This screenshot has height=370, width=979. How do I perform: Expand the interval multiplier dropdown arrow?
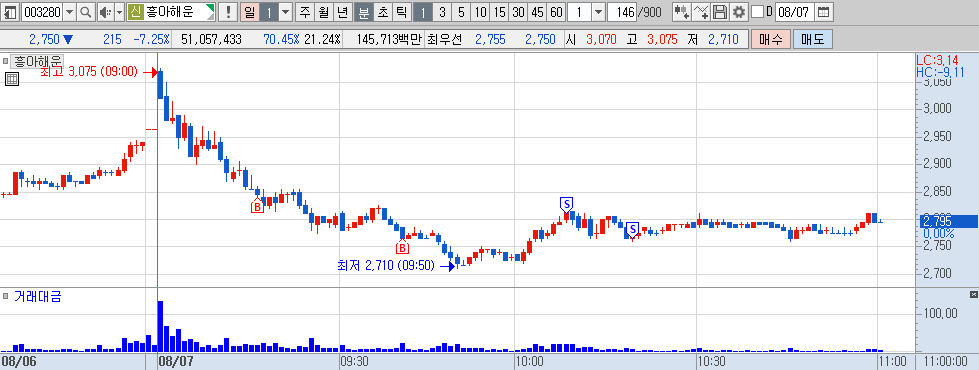pos(598,12)
